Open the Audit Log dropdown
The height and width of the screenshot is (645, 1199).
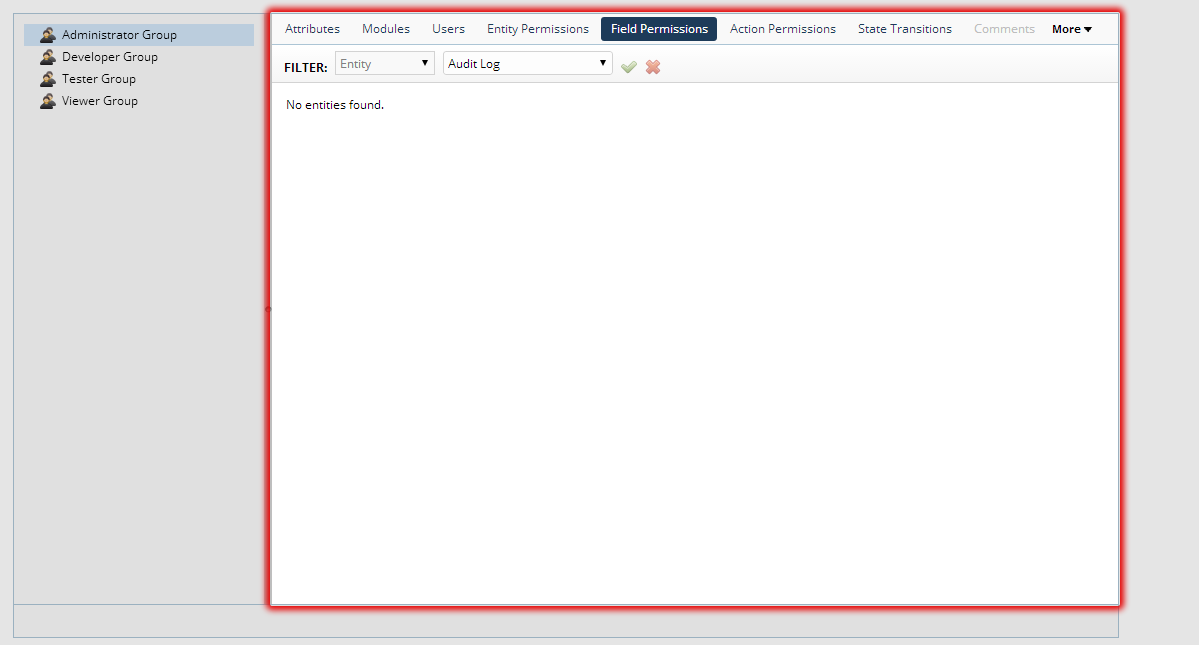[528, 63]
